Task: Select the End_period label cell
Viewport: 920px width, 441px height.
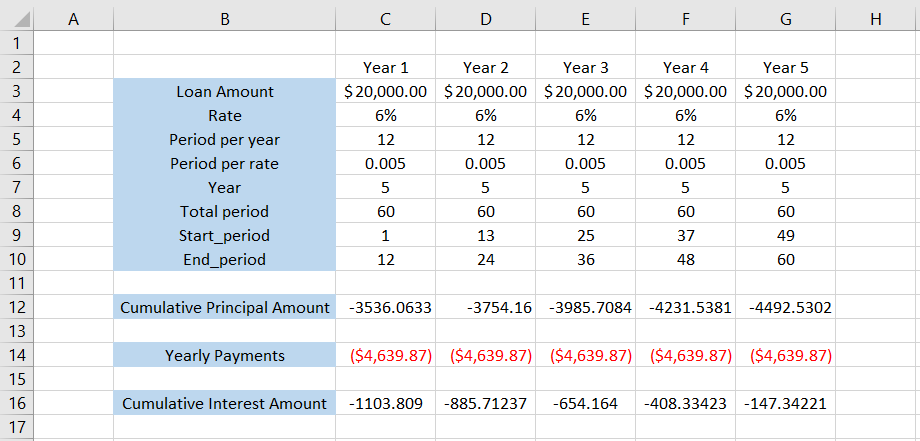Action: (224, 260)
